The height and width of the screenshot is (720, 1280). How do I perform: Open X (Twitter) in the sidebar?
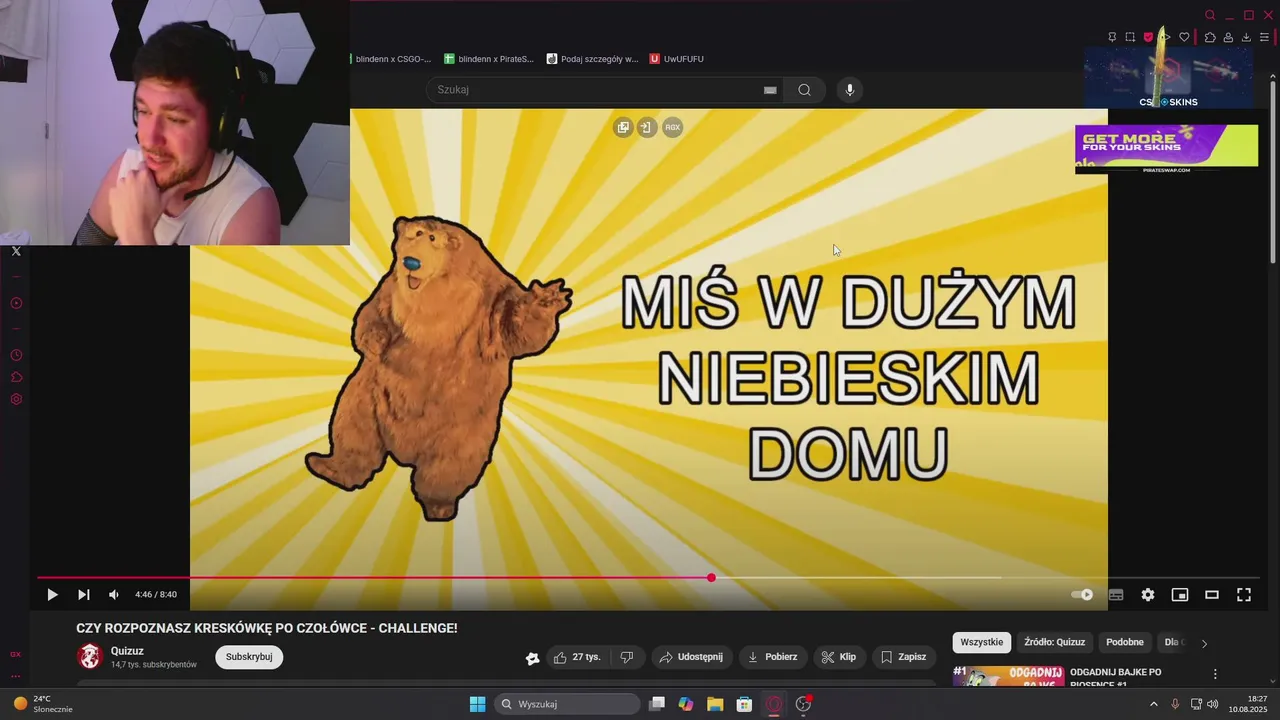coord(16,251)
